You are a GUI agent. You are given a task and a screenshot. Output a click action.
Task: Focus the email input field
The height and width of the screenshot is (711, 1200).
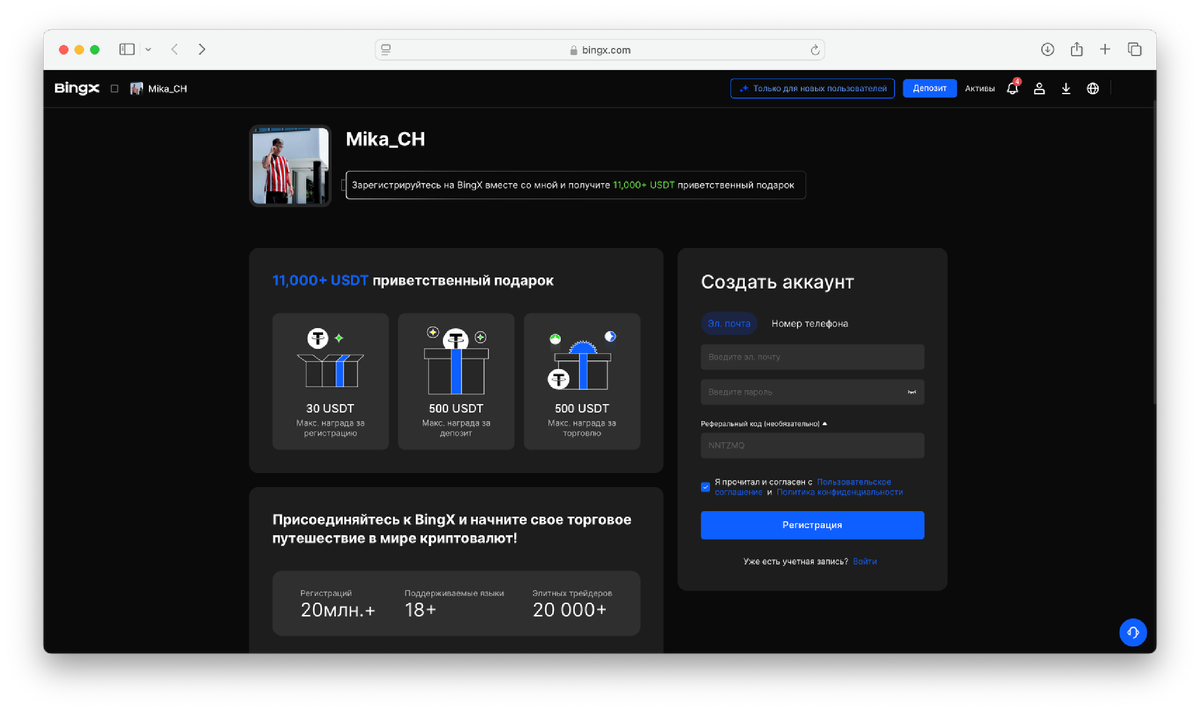(x=812, y=357)
